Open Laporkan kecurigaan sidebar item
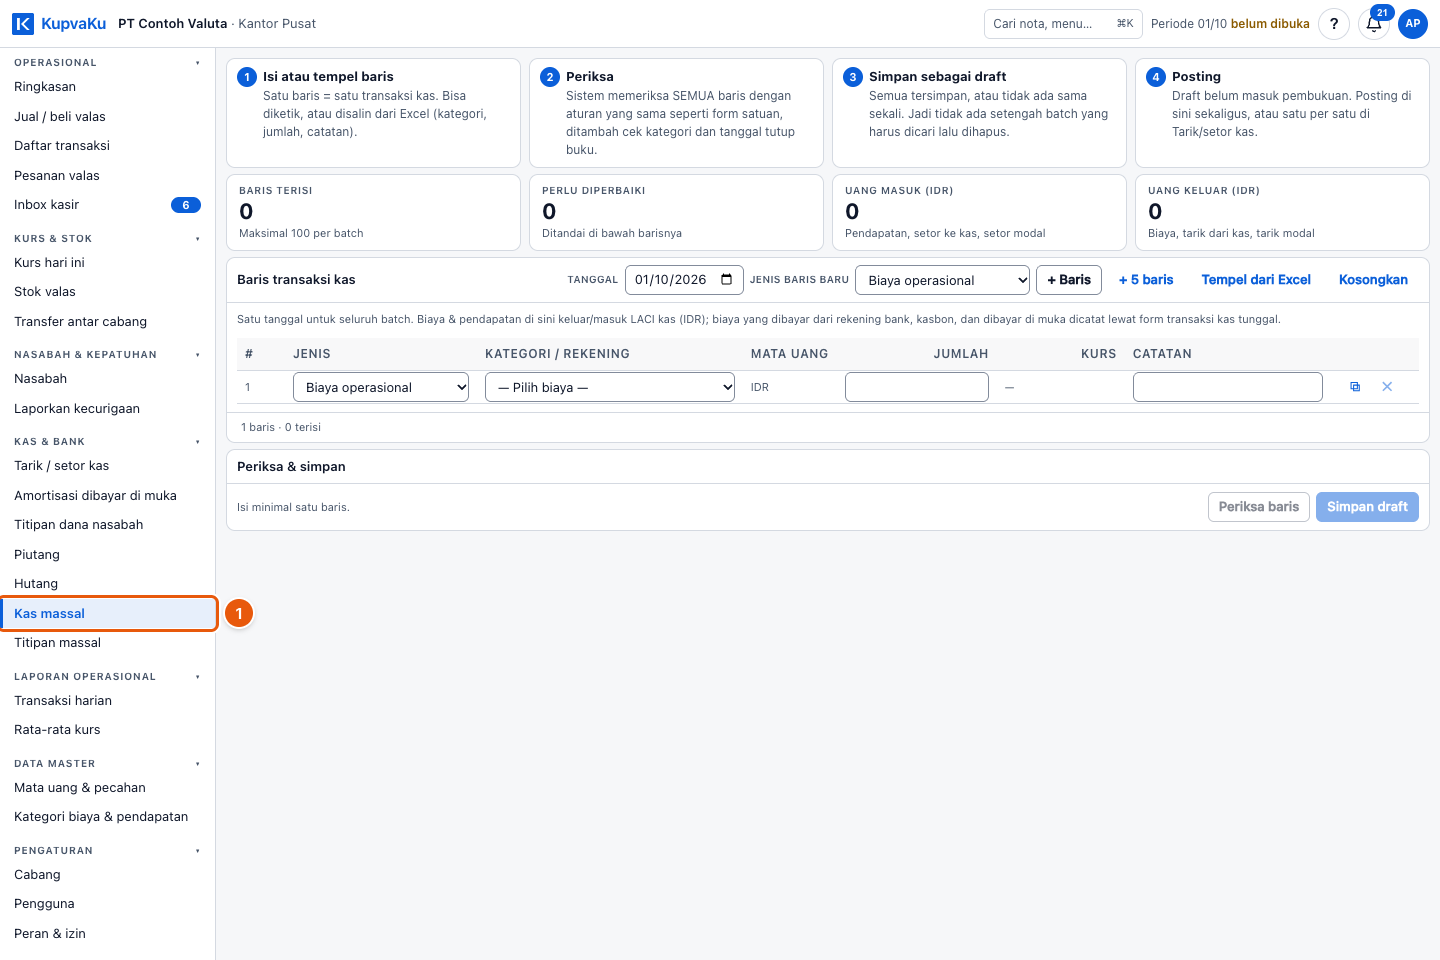The height and width of the screenshot is (960, 1440). point(108,408)
